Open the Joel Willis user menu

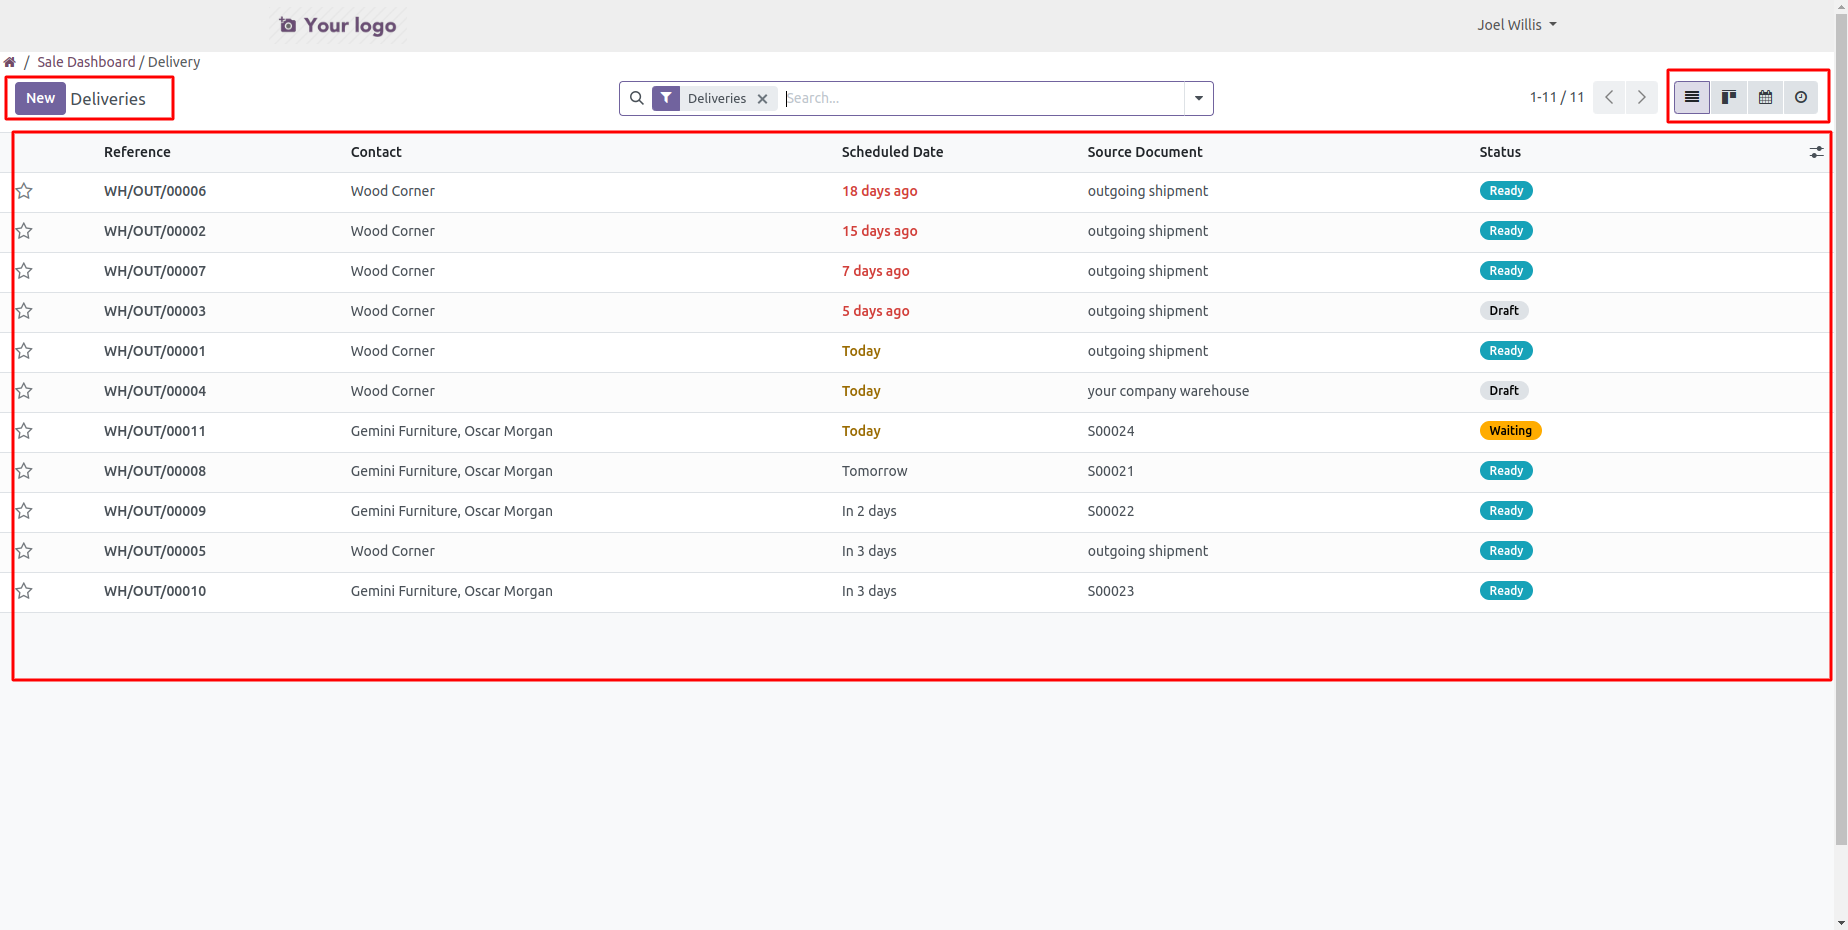pyautogui.click(x=1517, y=25)
